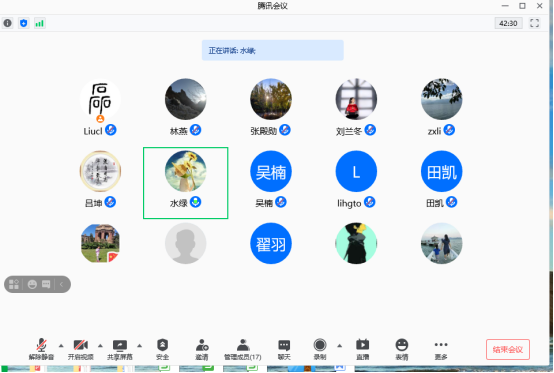Screen dimensions: 554x373
Task: Expand audio options arrow beside microphone
Action: (x=61, y=345)
